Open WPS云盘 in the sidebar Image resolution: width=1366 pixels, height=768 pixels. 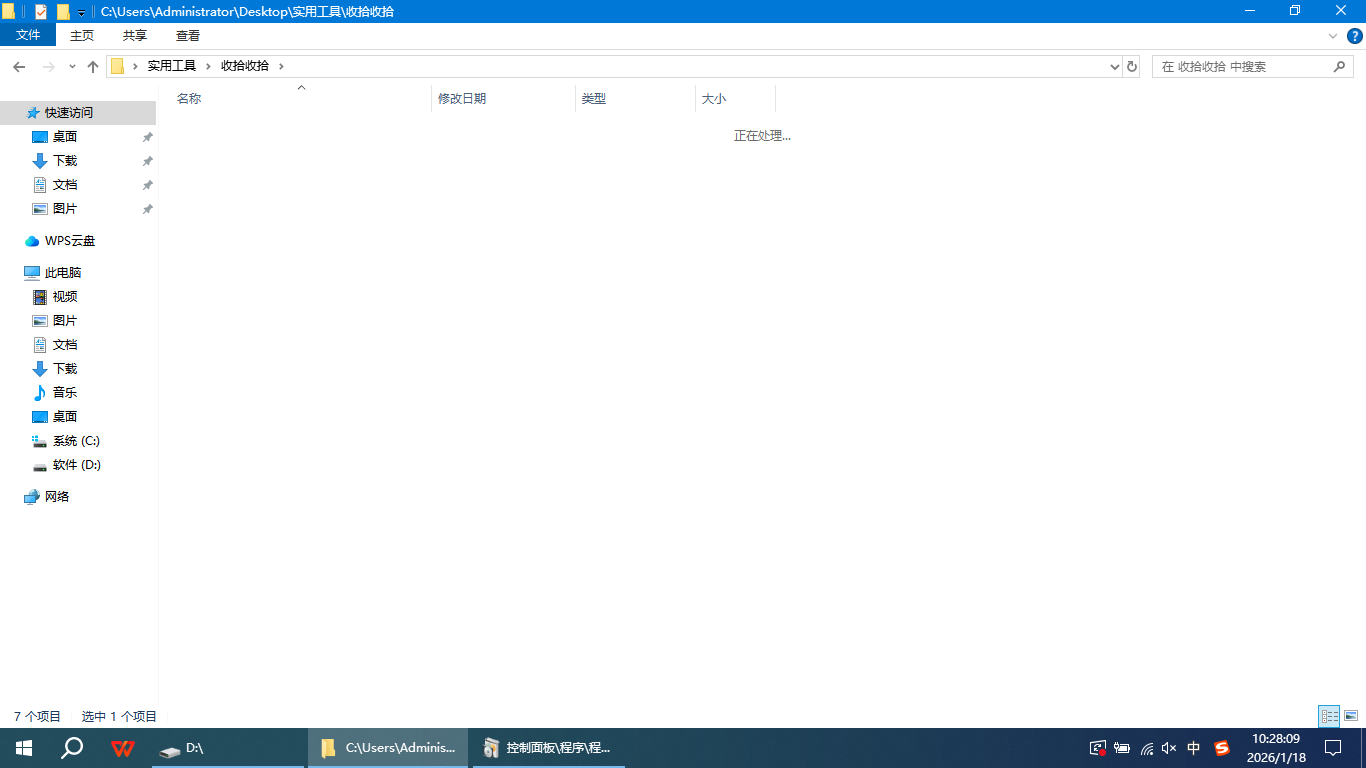pos(69,241)
